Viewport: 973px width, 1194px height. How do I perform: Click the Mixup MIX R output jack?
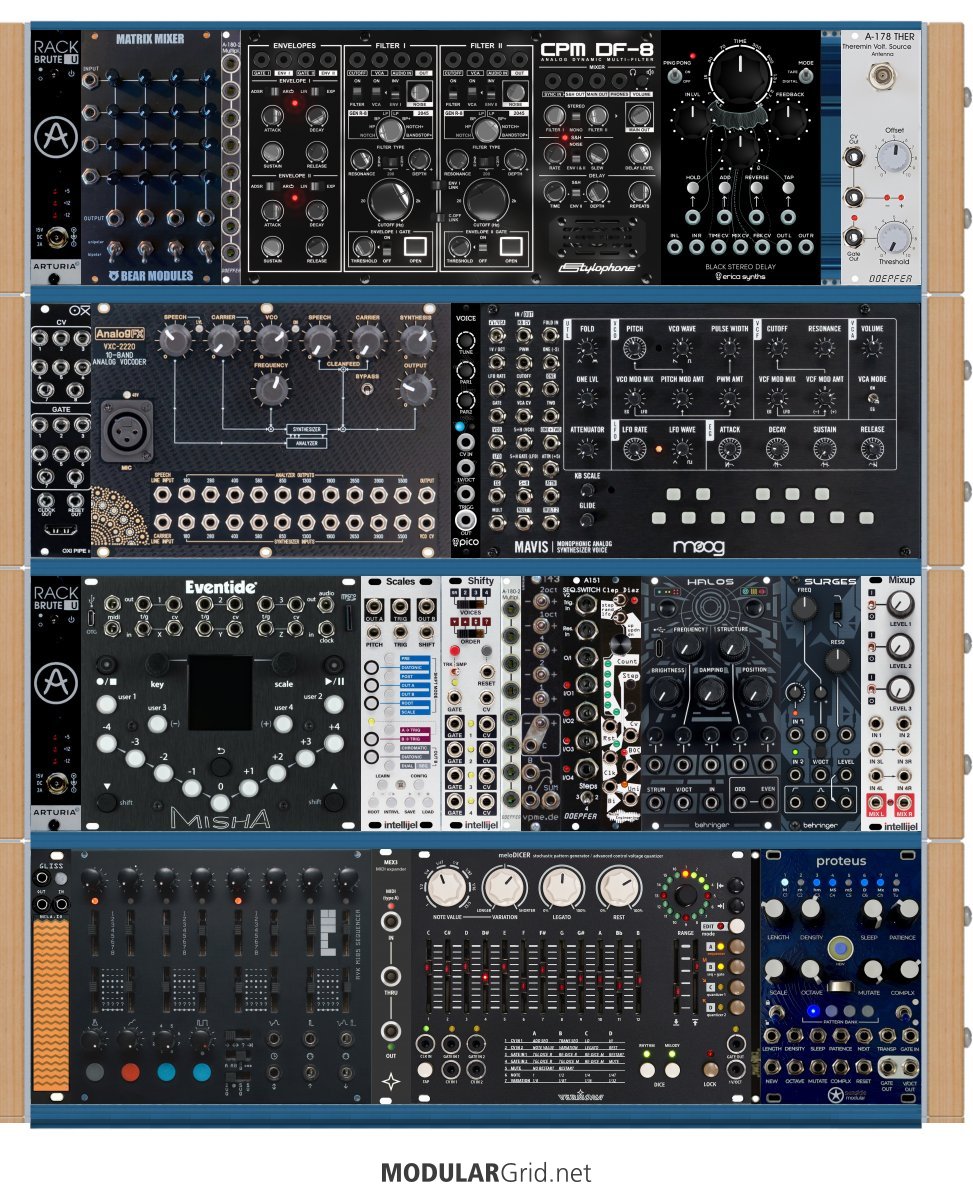tap(904, 801)
